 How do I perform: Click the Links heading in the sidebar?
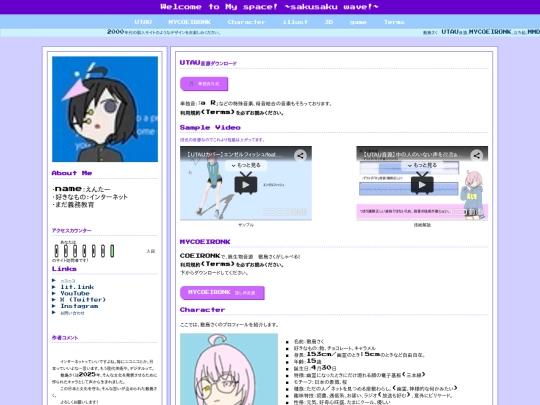pos(64,269)
